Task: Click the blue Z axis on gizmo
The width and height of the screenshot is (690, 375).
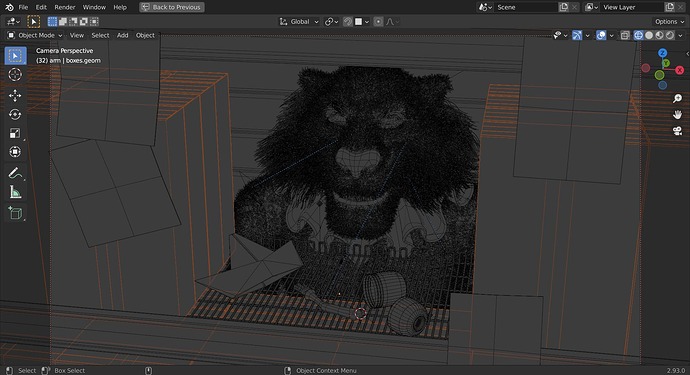Action: click(662, 53)
